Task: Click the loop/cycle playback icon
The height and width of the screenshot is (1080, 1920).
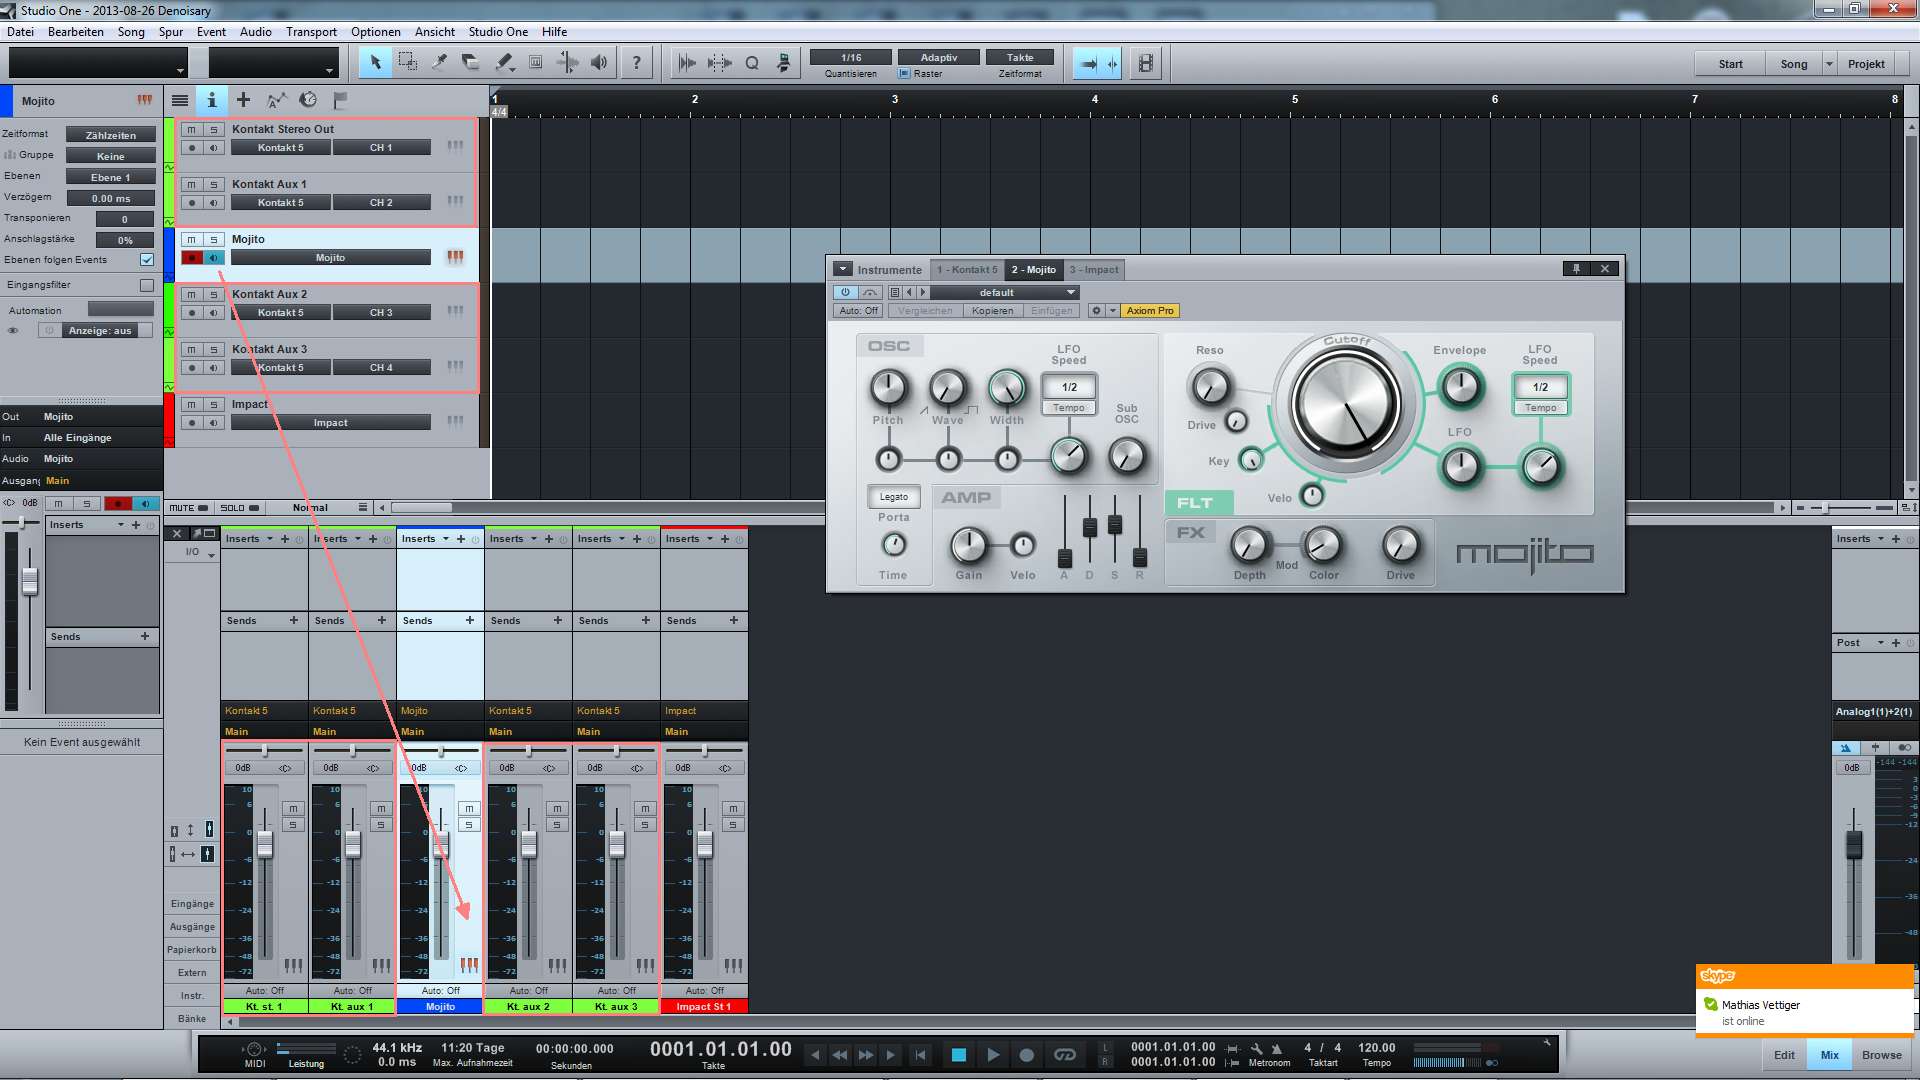Action: pyautogui.click(x=1064, y=1055)
